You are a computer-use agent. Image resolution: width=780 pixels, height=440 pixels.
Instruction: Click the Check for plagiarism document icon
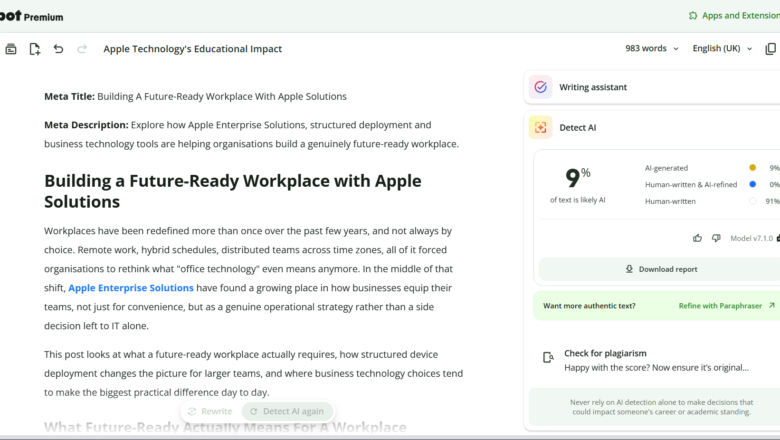[x=548, y=357]
